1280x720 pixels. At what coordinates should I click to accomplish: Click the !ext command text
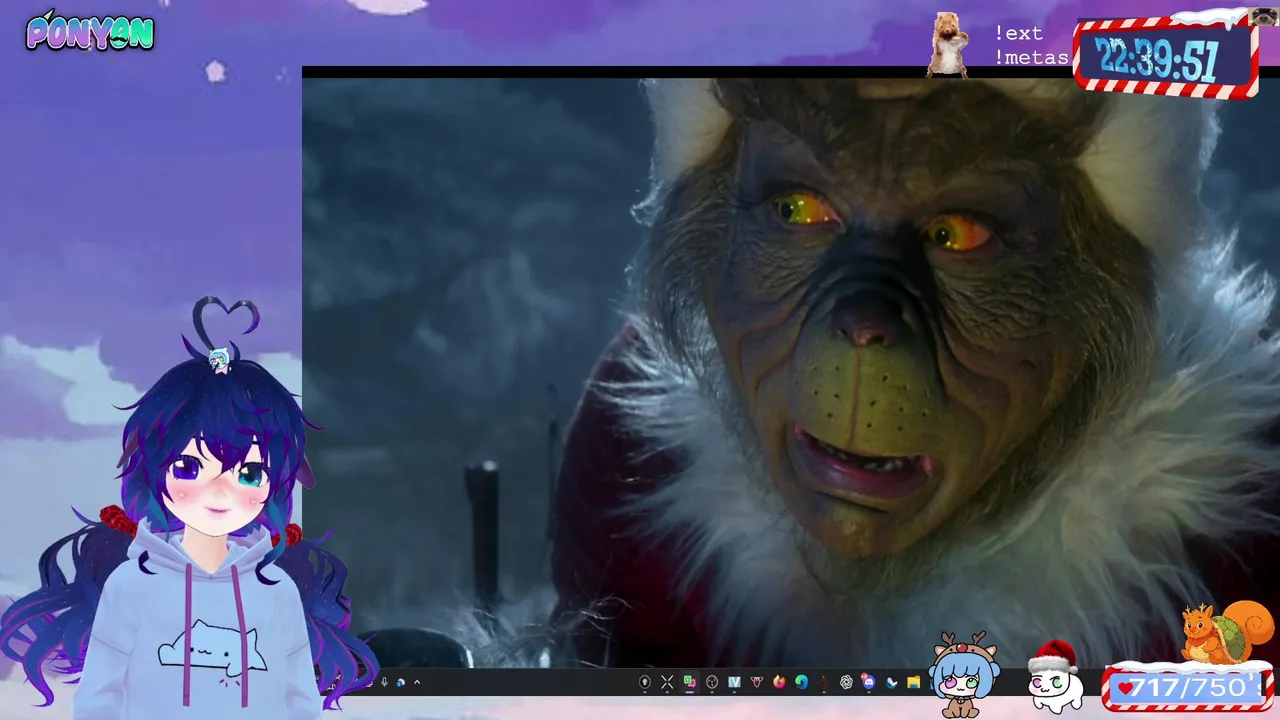tap(1018, 33)
